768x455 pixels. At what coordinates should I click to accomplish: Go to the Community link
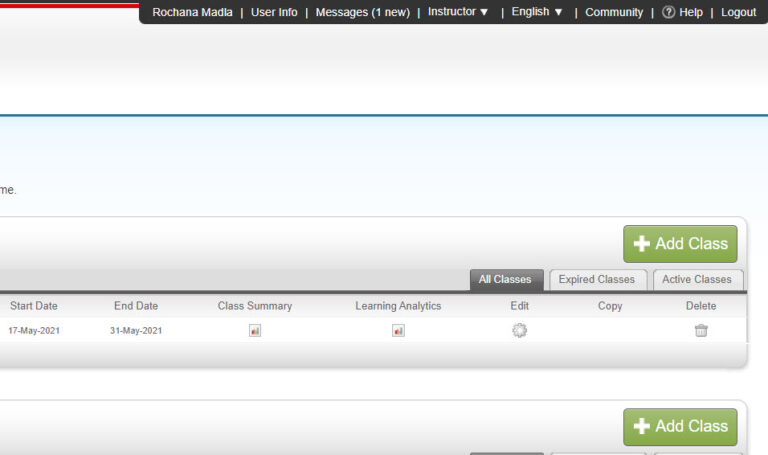614,12
